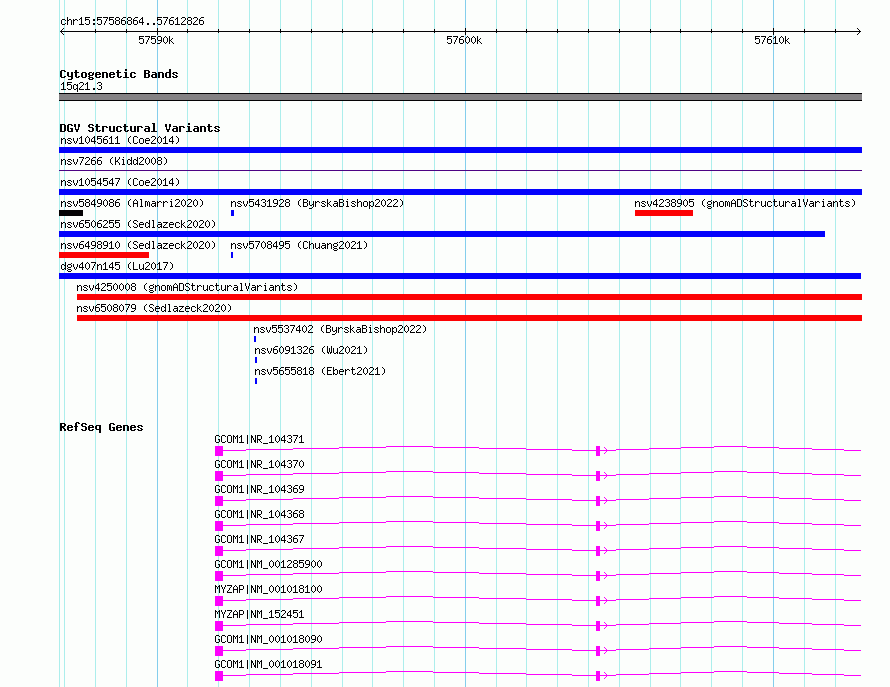890x687 pixels.
Task: Click the 57610k ruler label
Action: click(772, 40)
